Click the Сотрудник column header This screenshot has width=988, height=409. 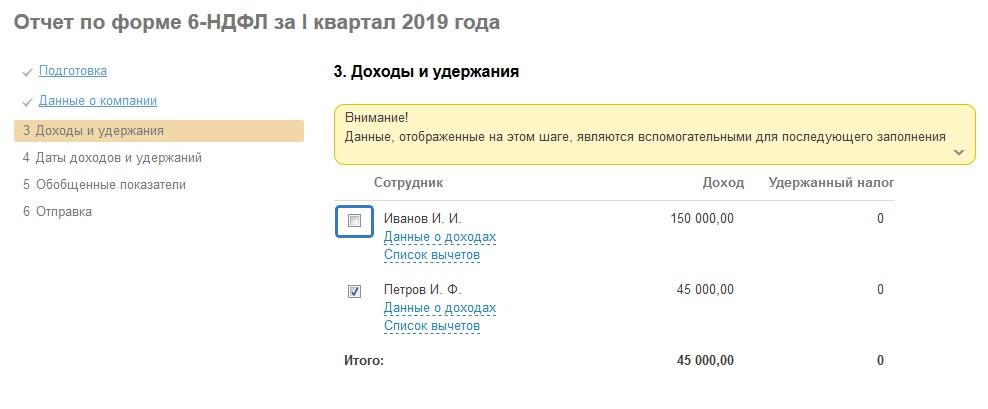pyautogui.click(x=408, y=183)
